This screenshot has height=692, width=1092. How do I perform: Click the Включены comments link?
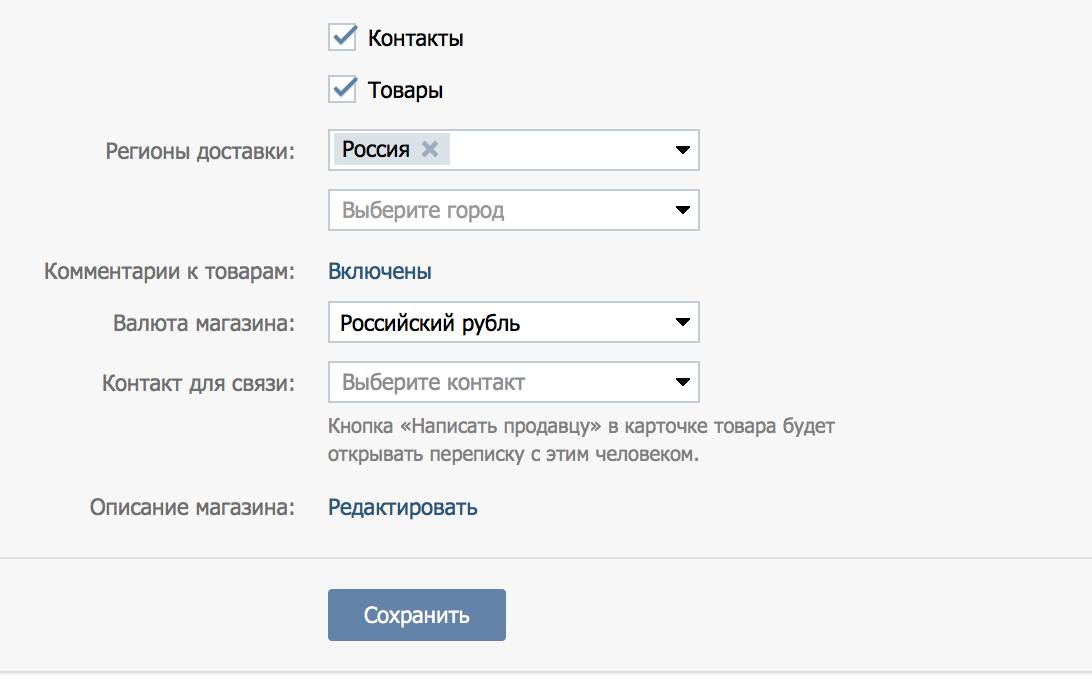pyautogui.click(x=380, y=271)
